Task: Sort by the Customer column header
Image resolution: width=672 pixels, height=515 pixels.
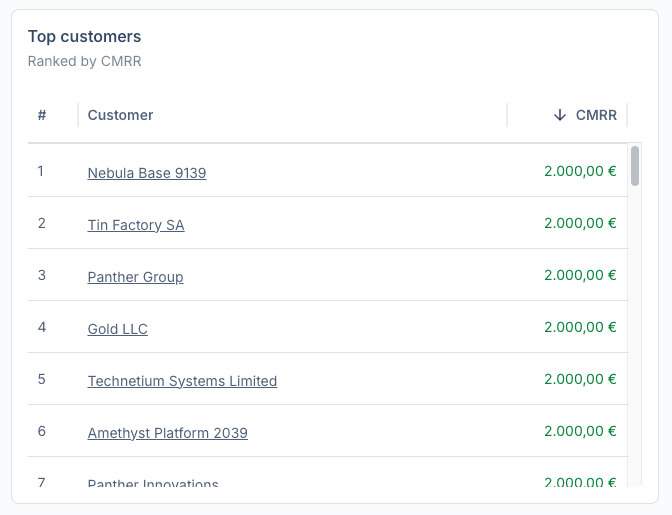Action: [120, 115]
